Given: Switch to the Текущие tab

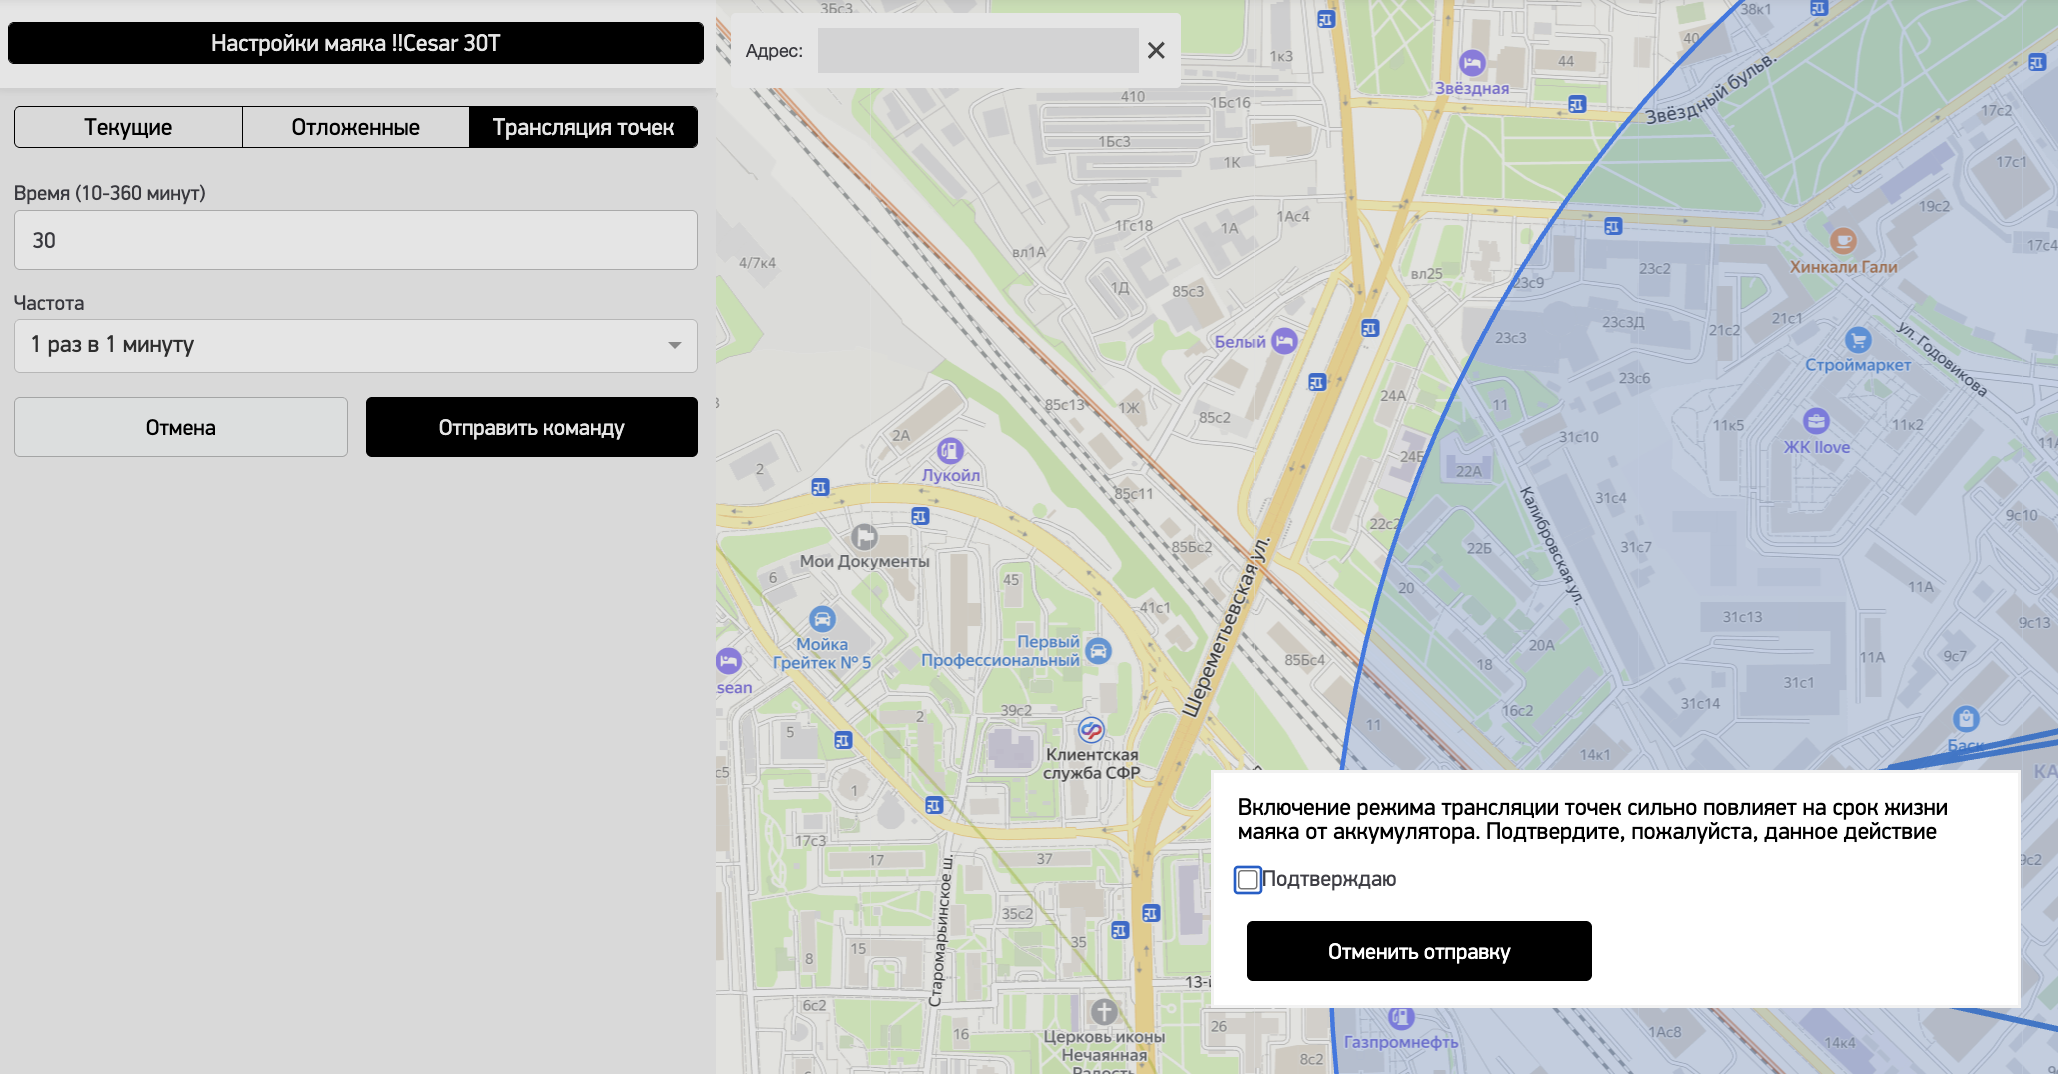Looking at the screenshot, I should click(x=128, y=127).
